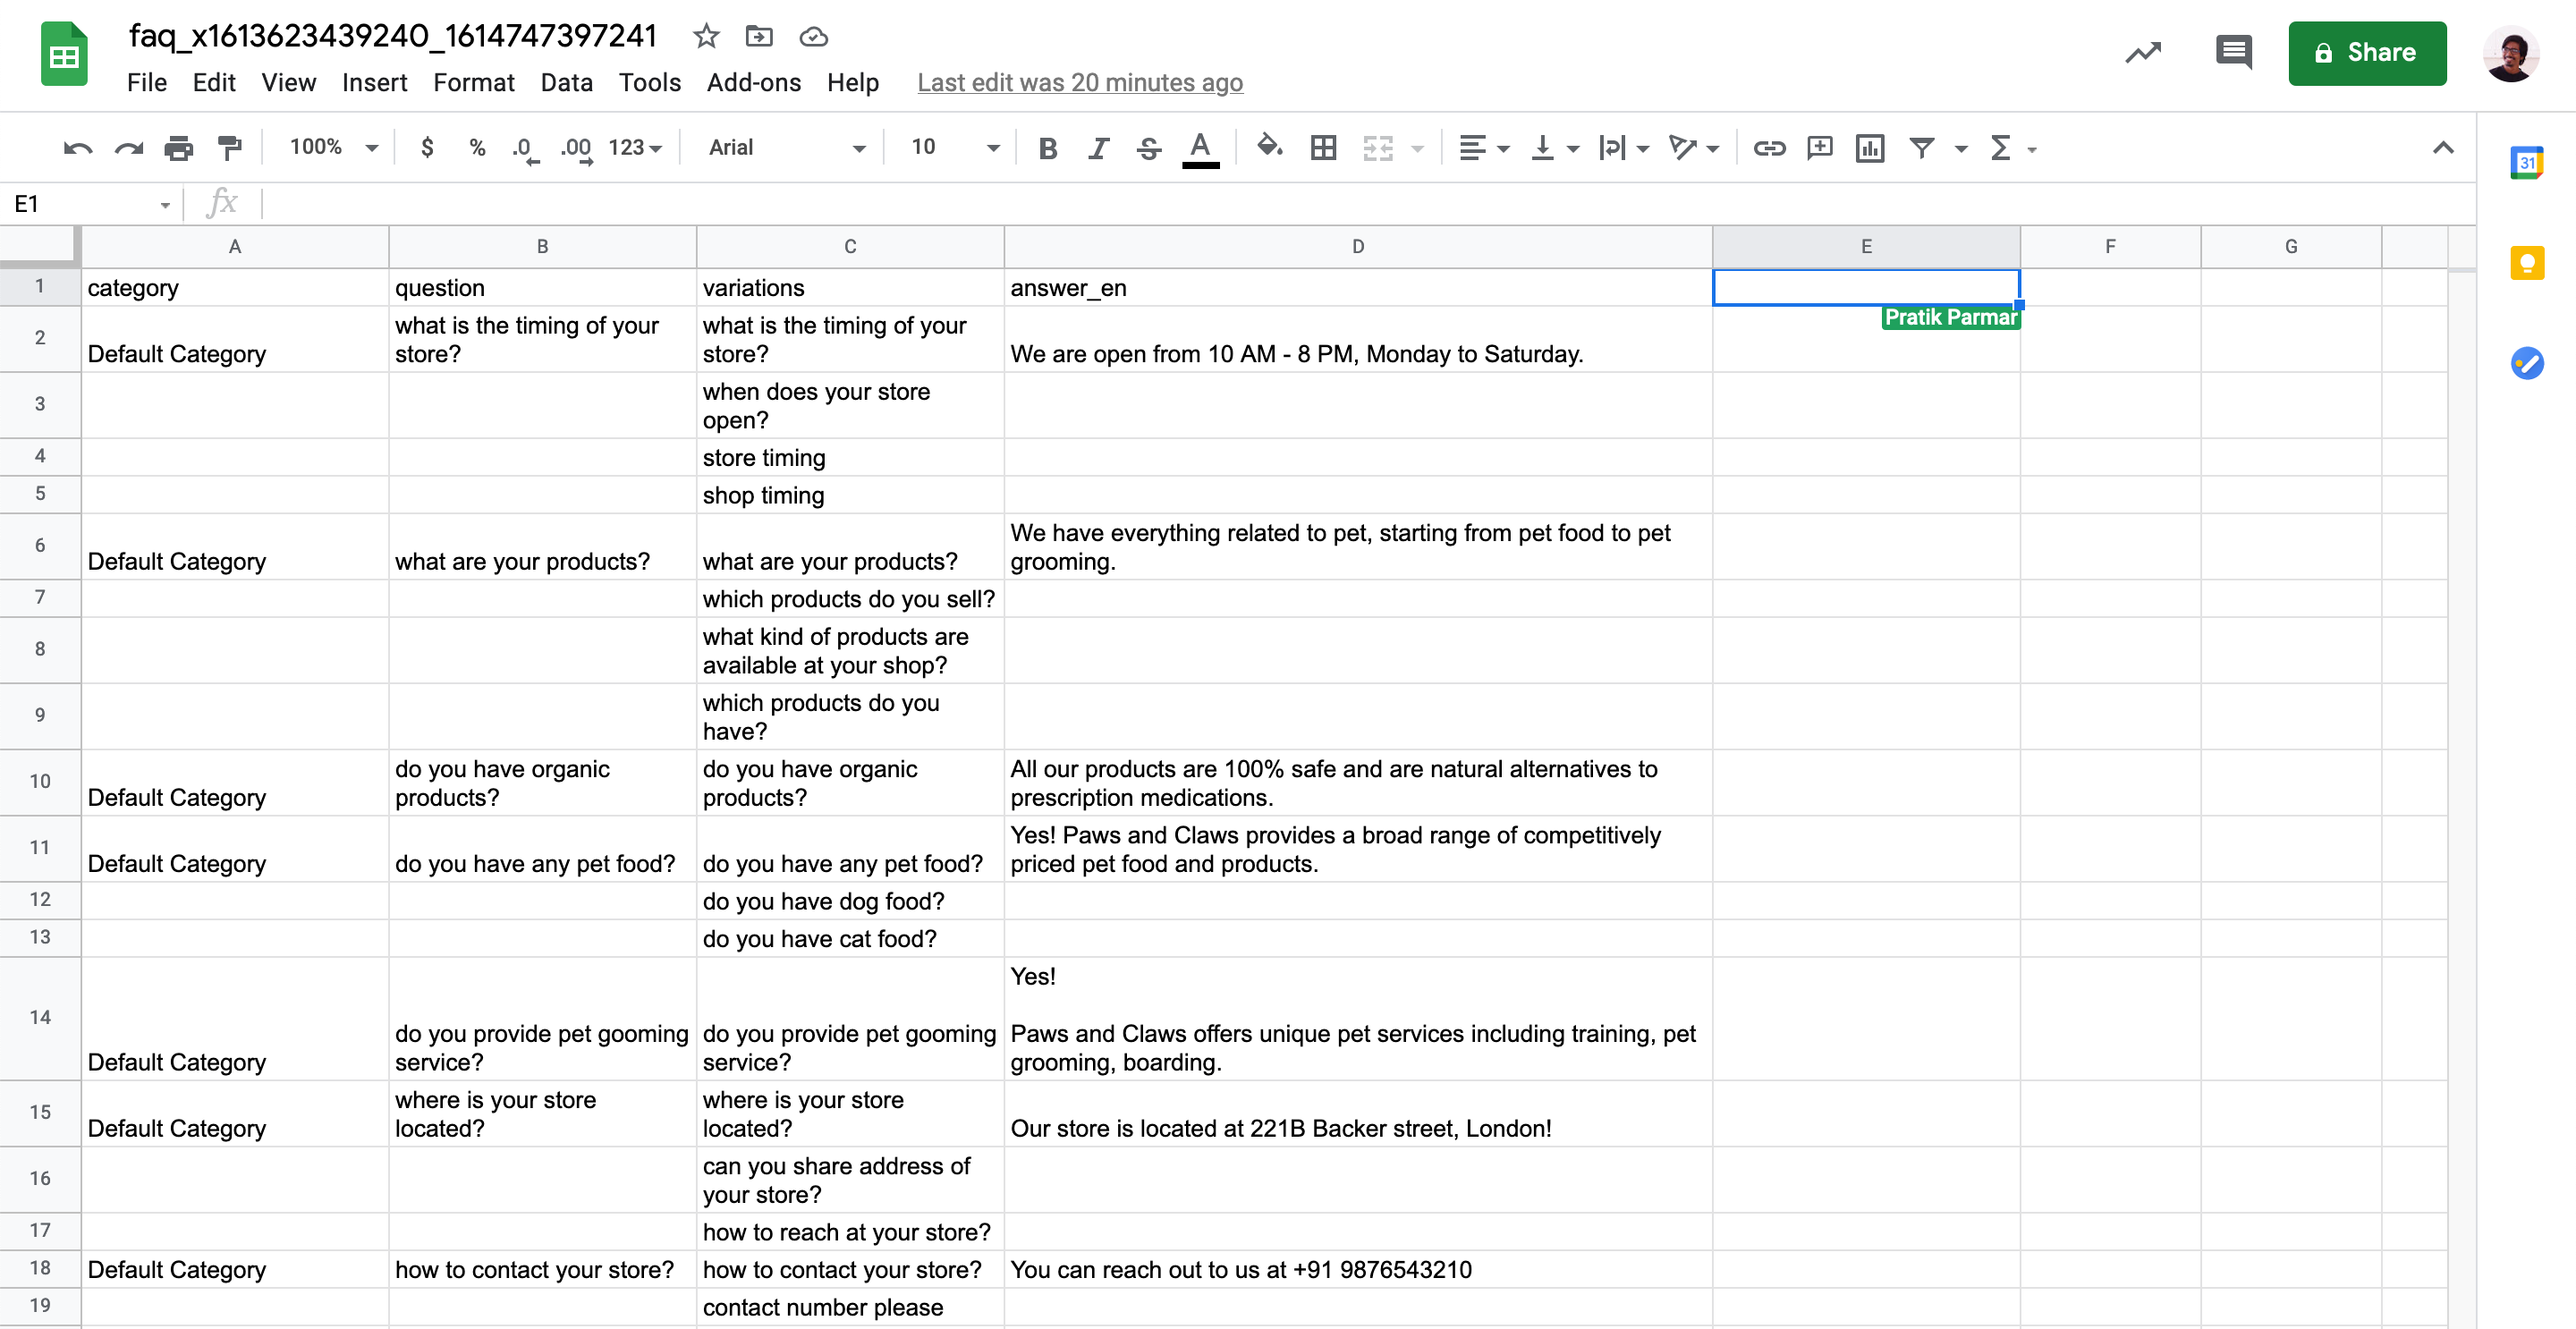
Task: Collapse the toolbar with the chevron
Action: click(2443, 148)
